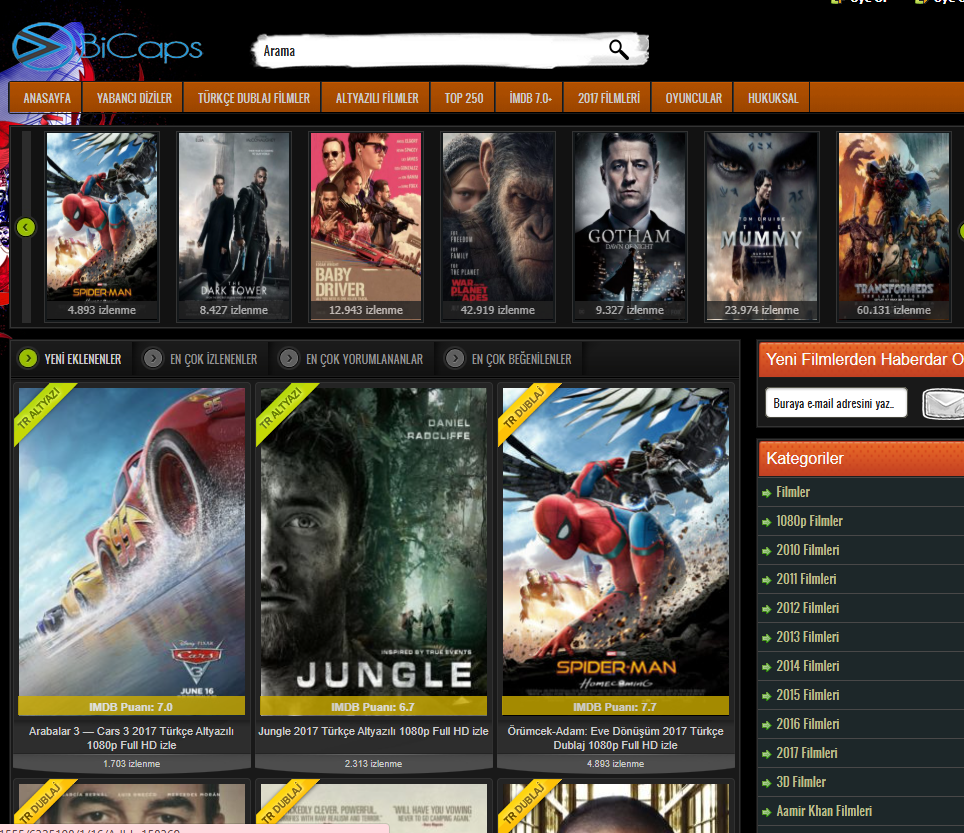Click the 1.703 izlenme count
Screen dimensions: 964x833
coord(132,763)
